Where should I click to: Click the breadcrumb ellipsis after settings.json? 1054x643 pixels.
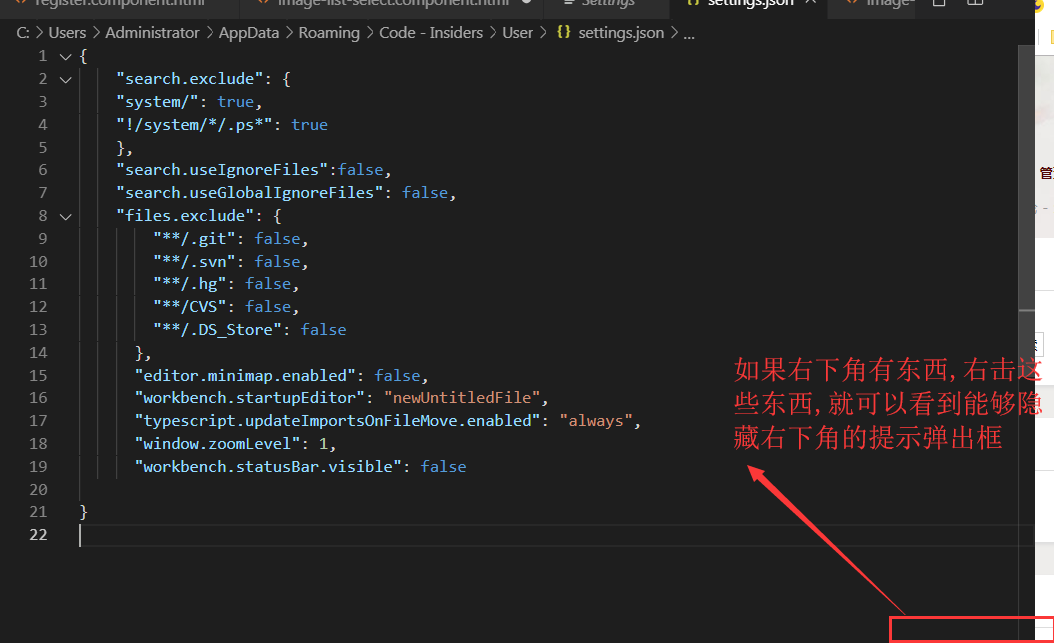(x=688, y=33)
